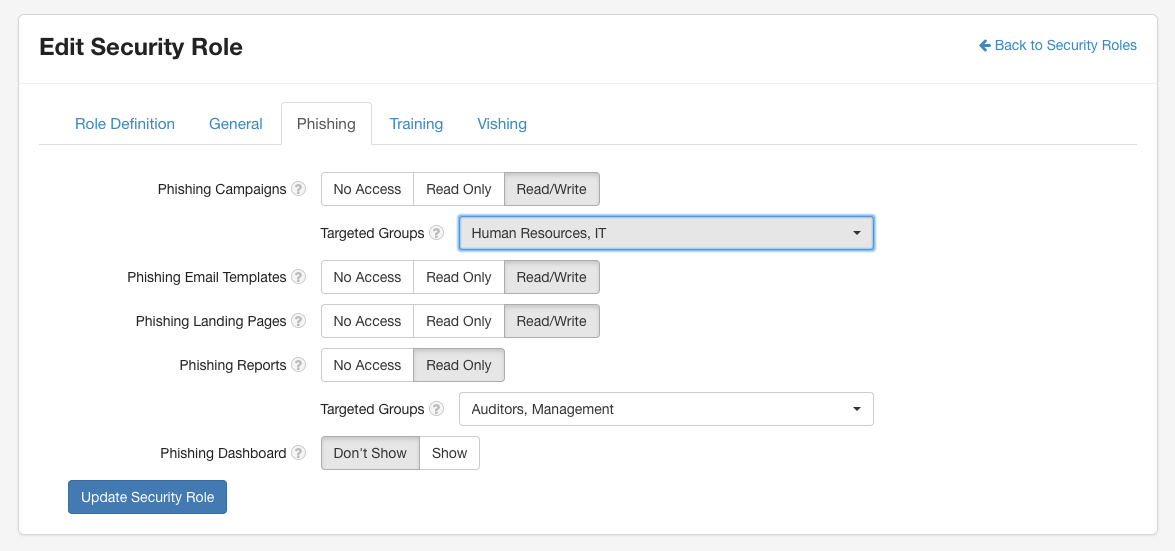This screenshot has width=1175, height=551.
Task: Click help icon beside Phishing Campaigns
Action: click(x=298, y=189)
